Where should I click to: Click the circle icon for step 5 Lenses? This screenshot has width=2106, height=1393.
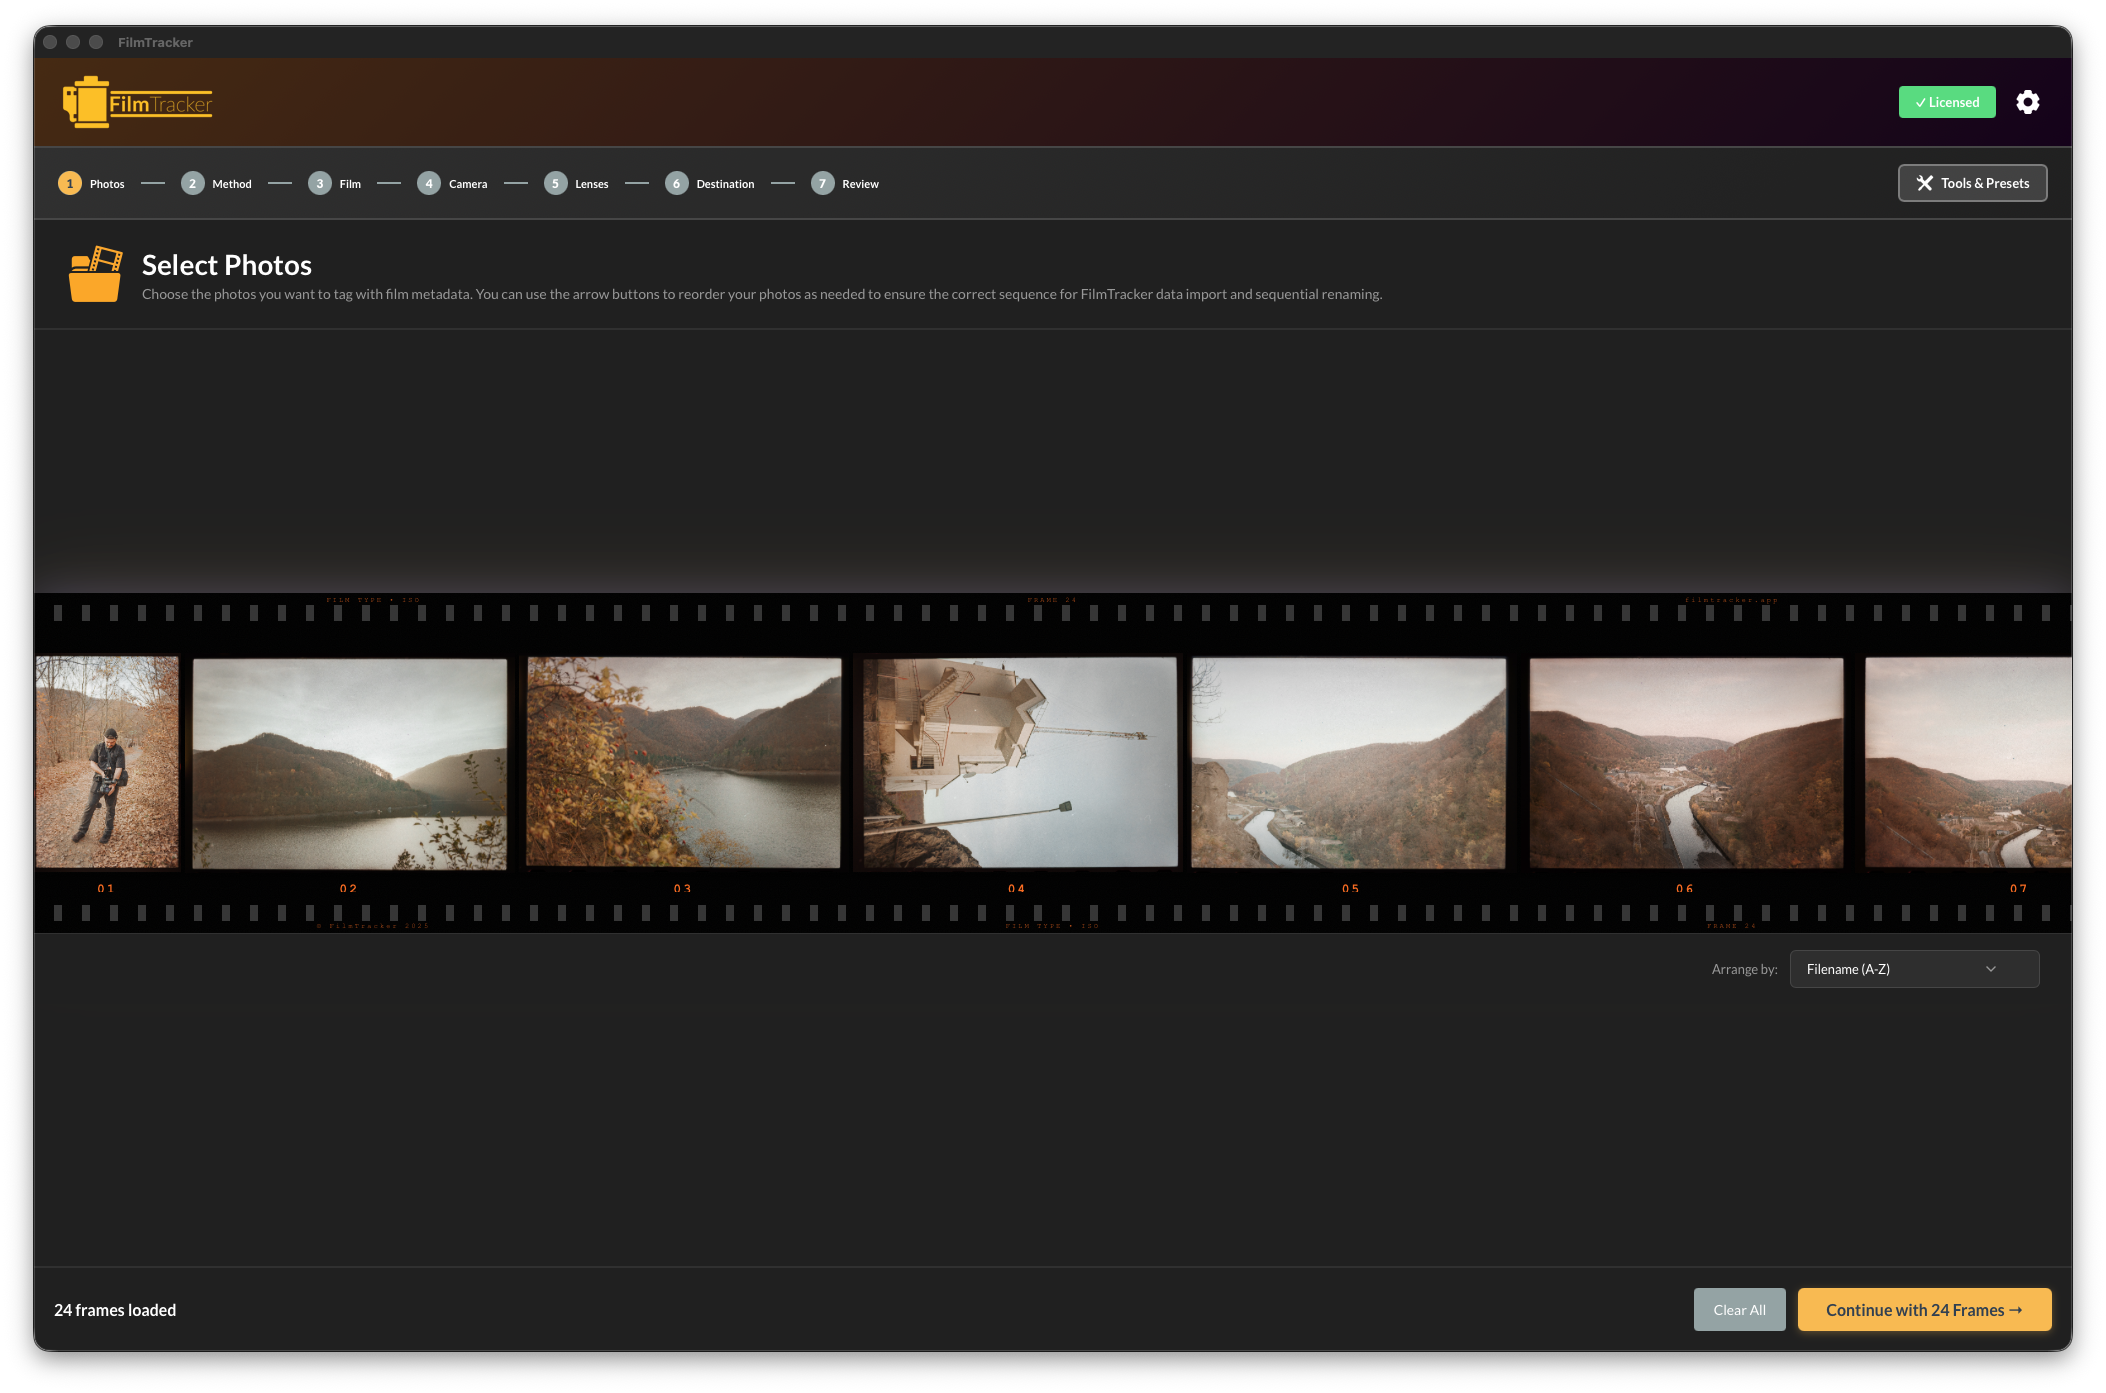(x=555, y=183)
